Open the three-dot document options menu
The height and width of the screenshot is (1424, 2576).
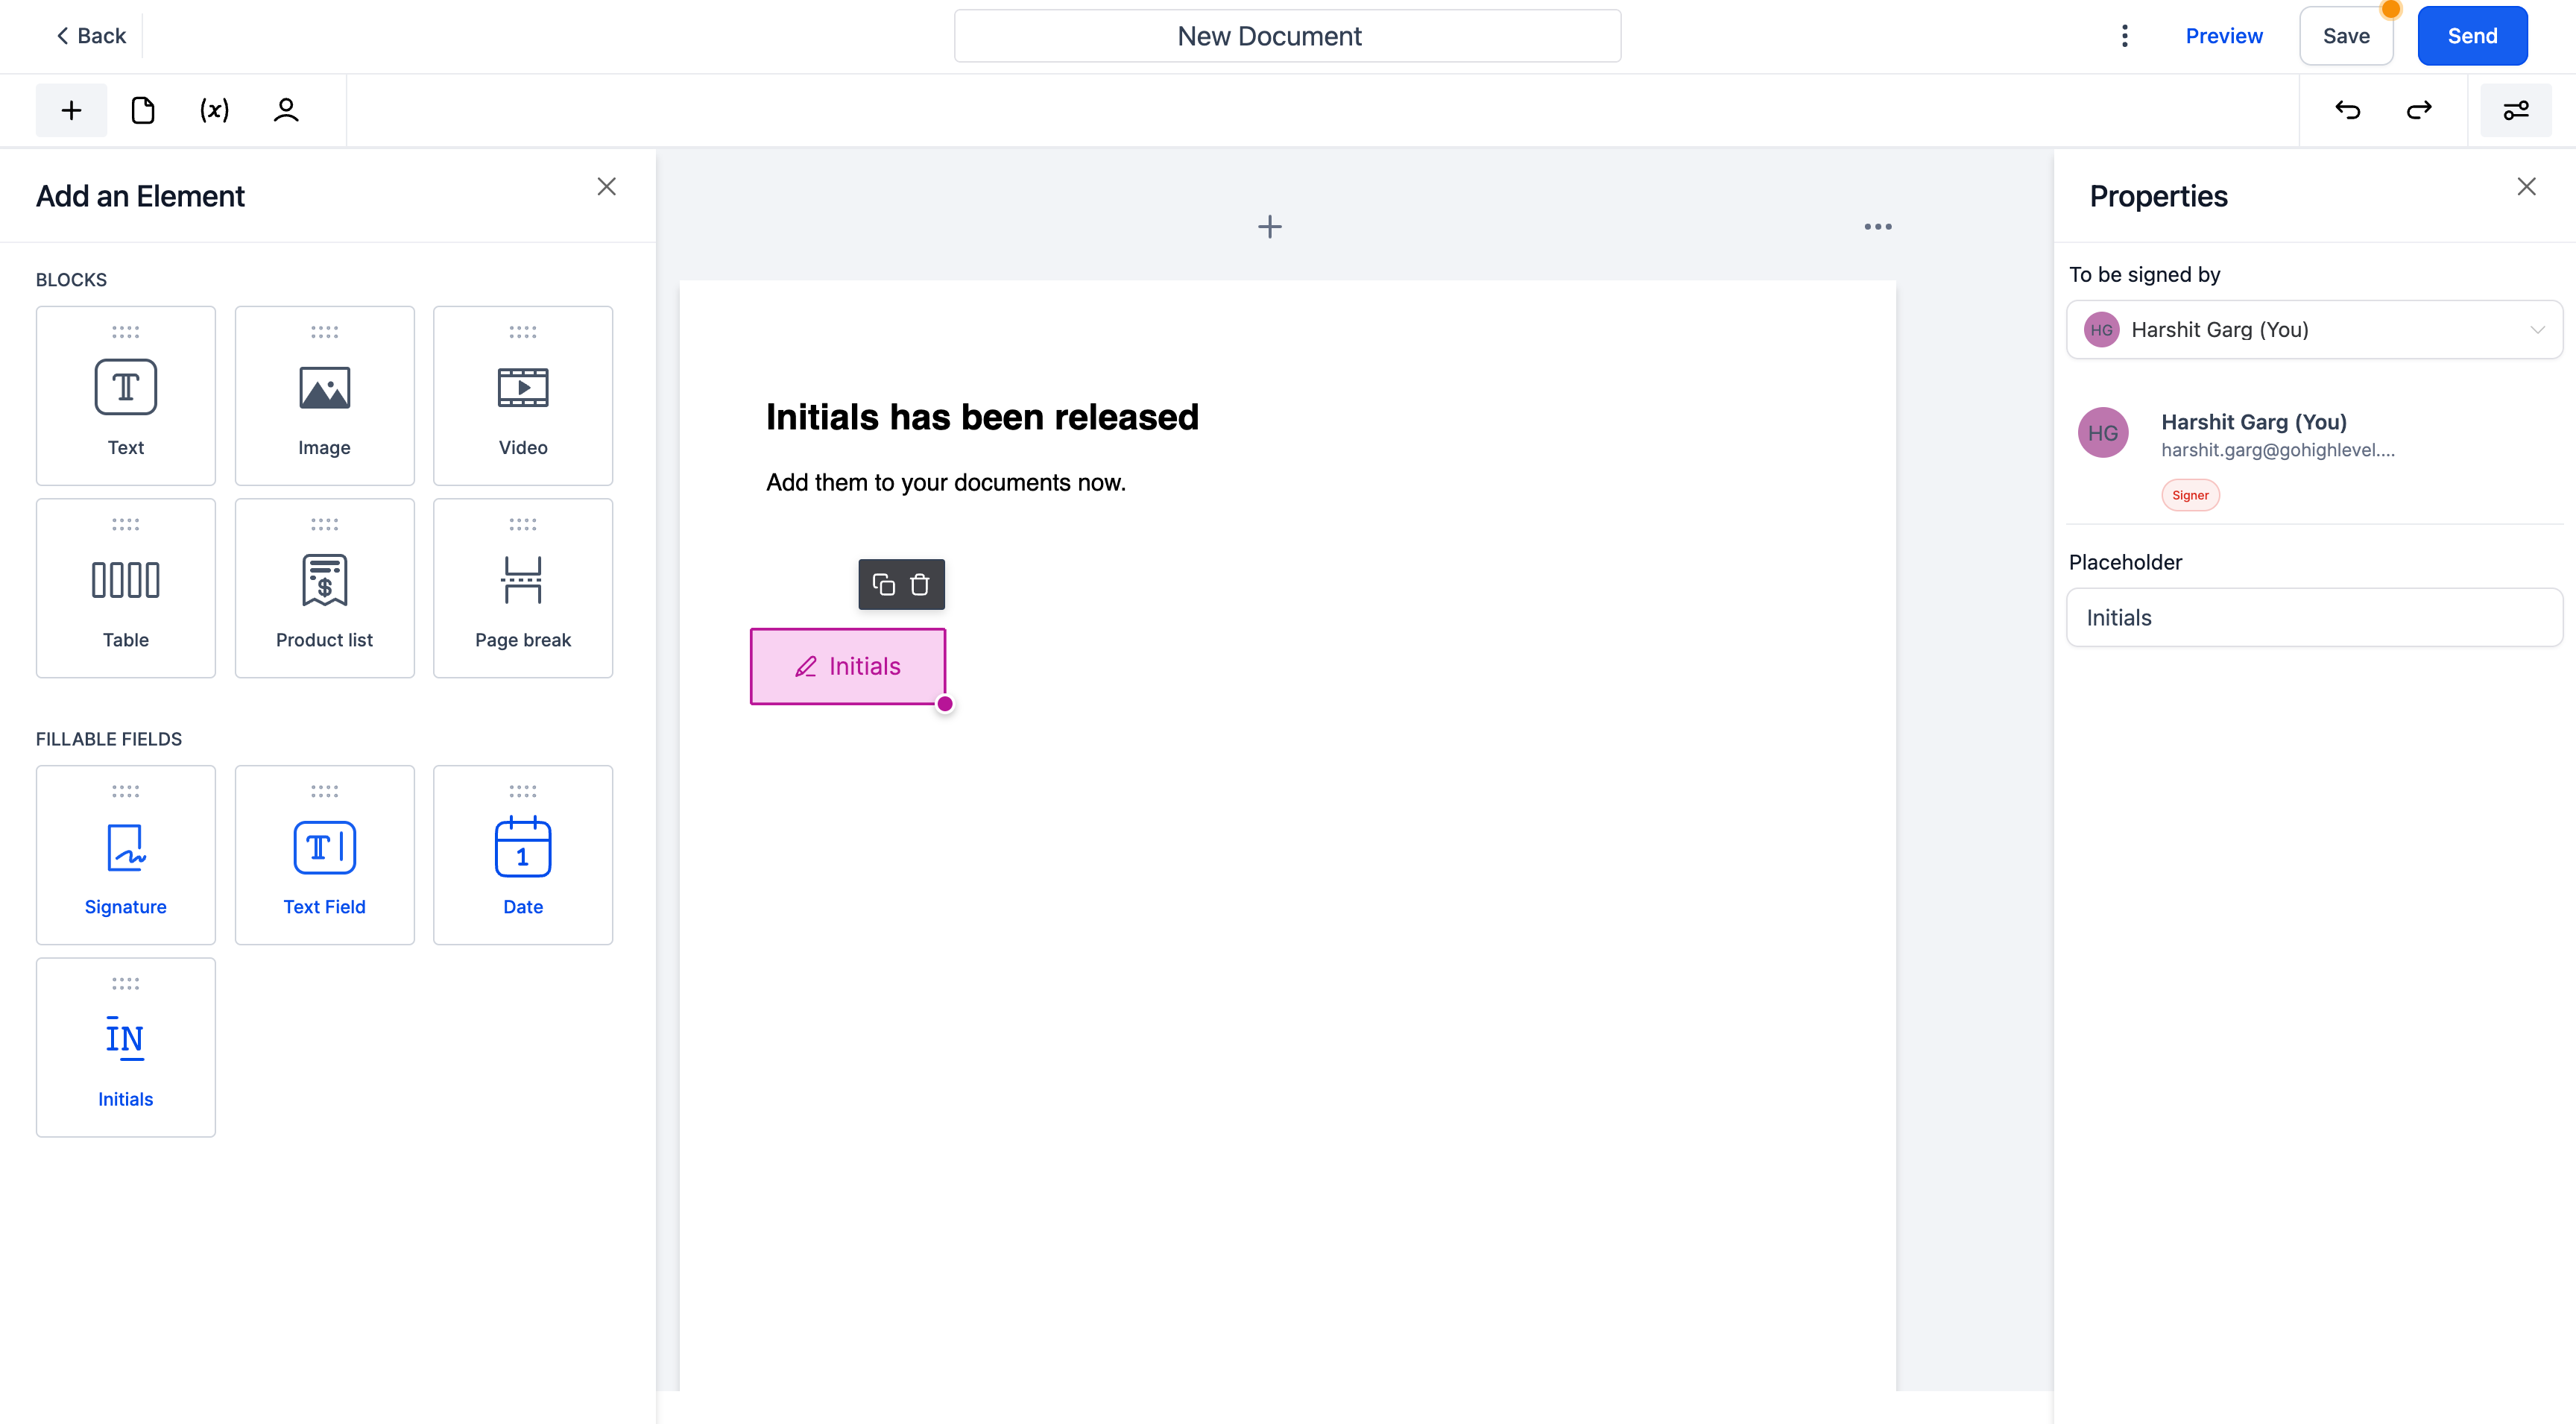click(x=2124, y=35)
